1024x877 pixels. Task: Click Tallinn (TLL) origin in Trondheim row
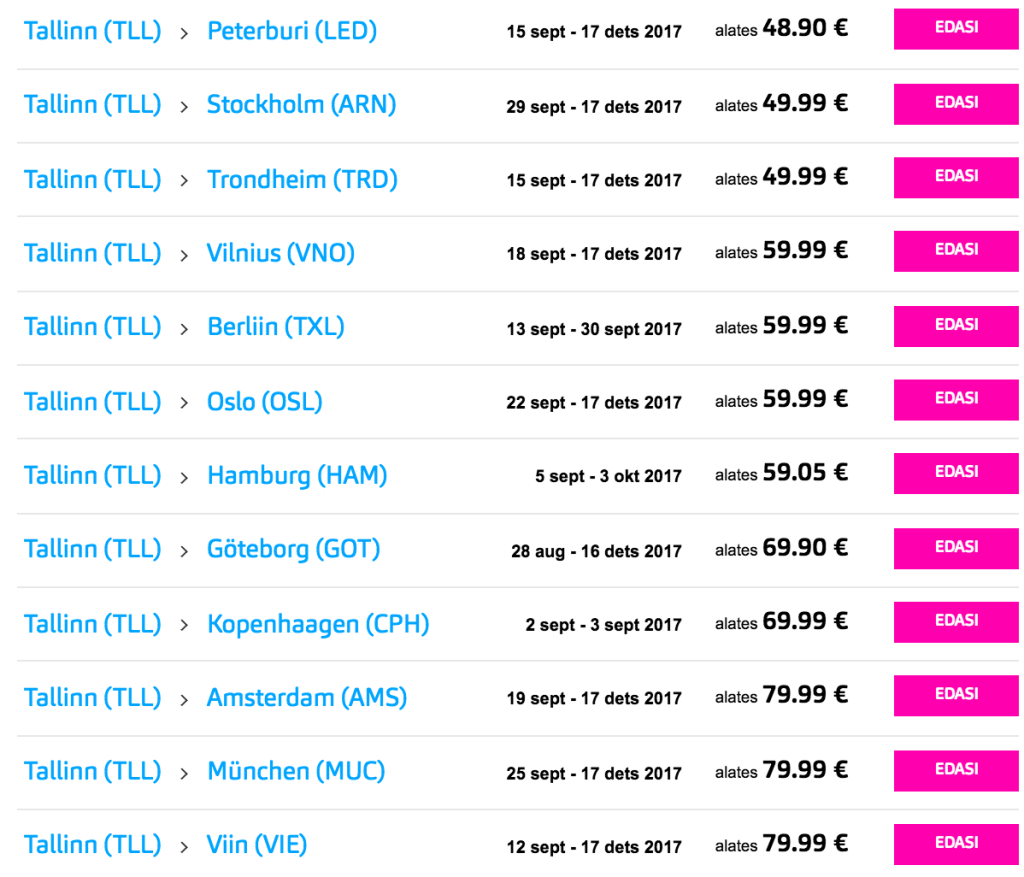[92, 179]
